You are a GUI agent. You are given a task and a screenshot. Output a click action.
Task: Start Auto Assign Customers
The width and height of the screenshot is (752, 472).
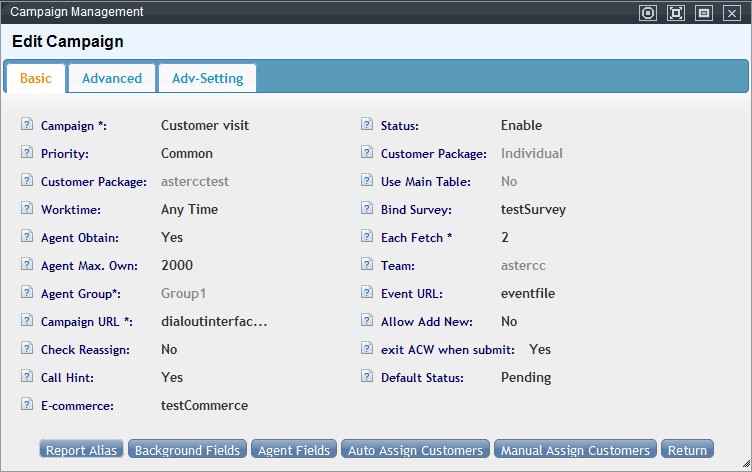(x=416, y=450)
